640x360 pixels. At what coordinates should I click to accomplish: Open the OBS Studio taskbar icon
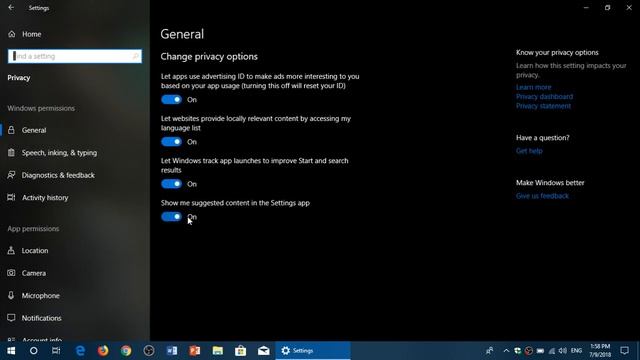pos(149,351)
